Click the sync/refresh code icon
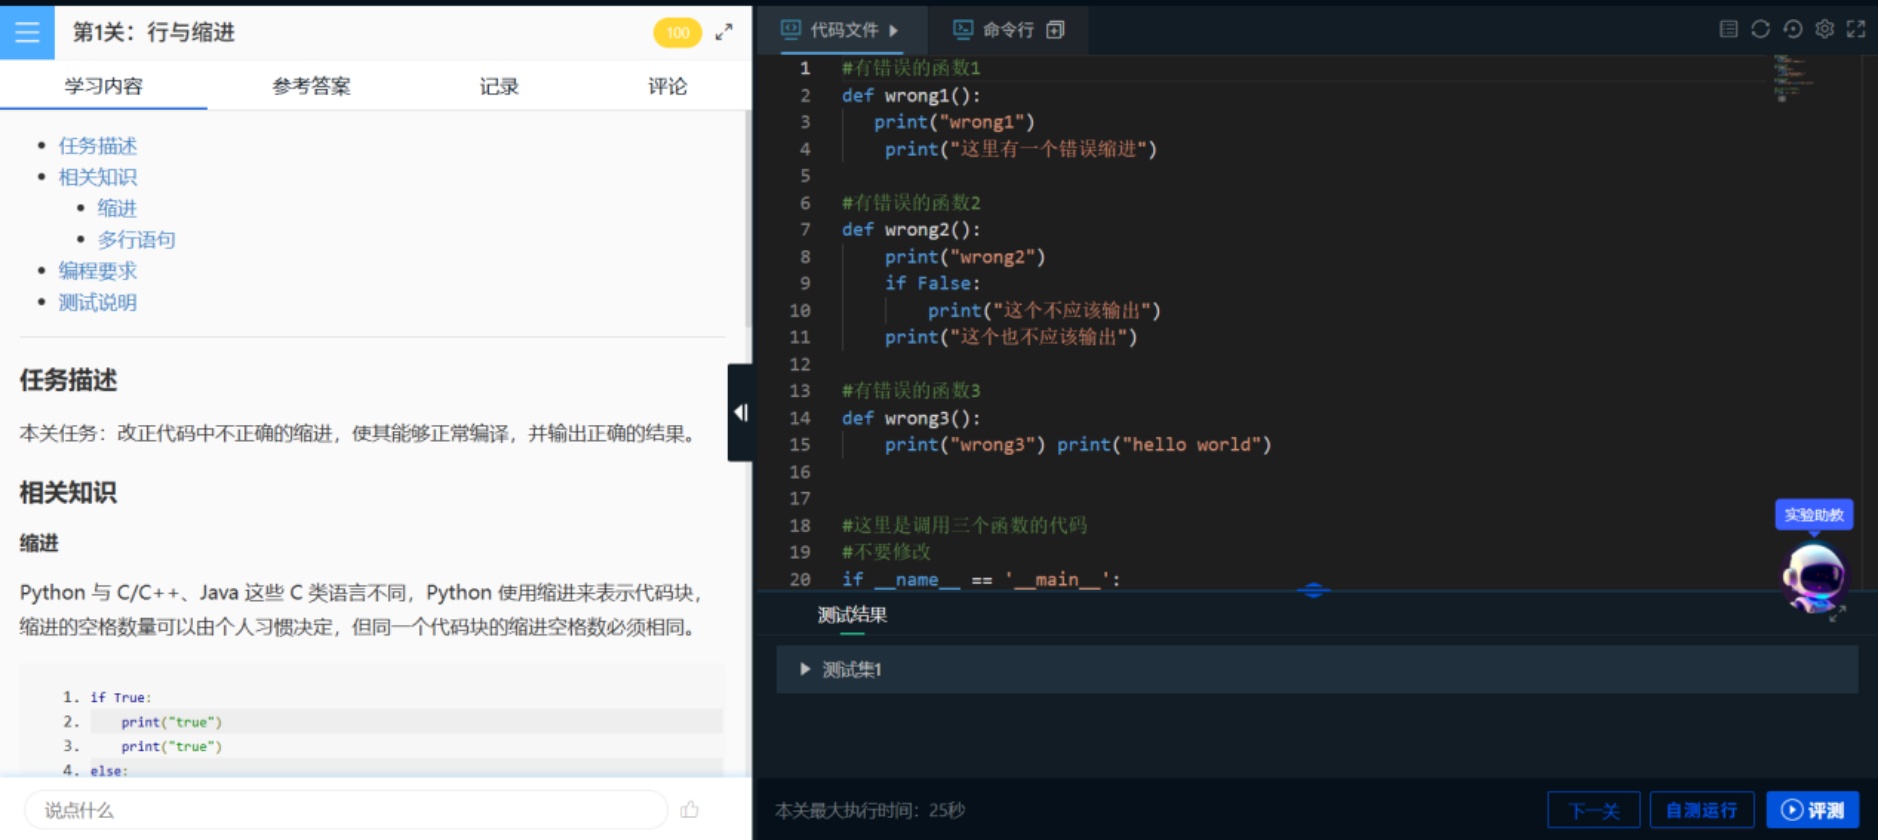Image resolution: width=1878 pixels, height=840 pixels. click(x=1760, y=29)
